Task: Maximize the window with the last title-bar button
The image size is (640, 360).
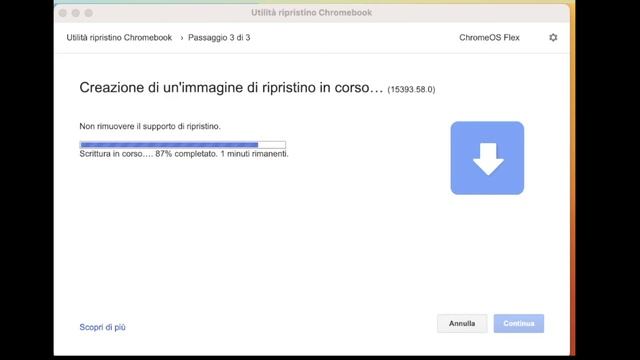Action: pyautogui.click(x=89, y=13)
